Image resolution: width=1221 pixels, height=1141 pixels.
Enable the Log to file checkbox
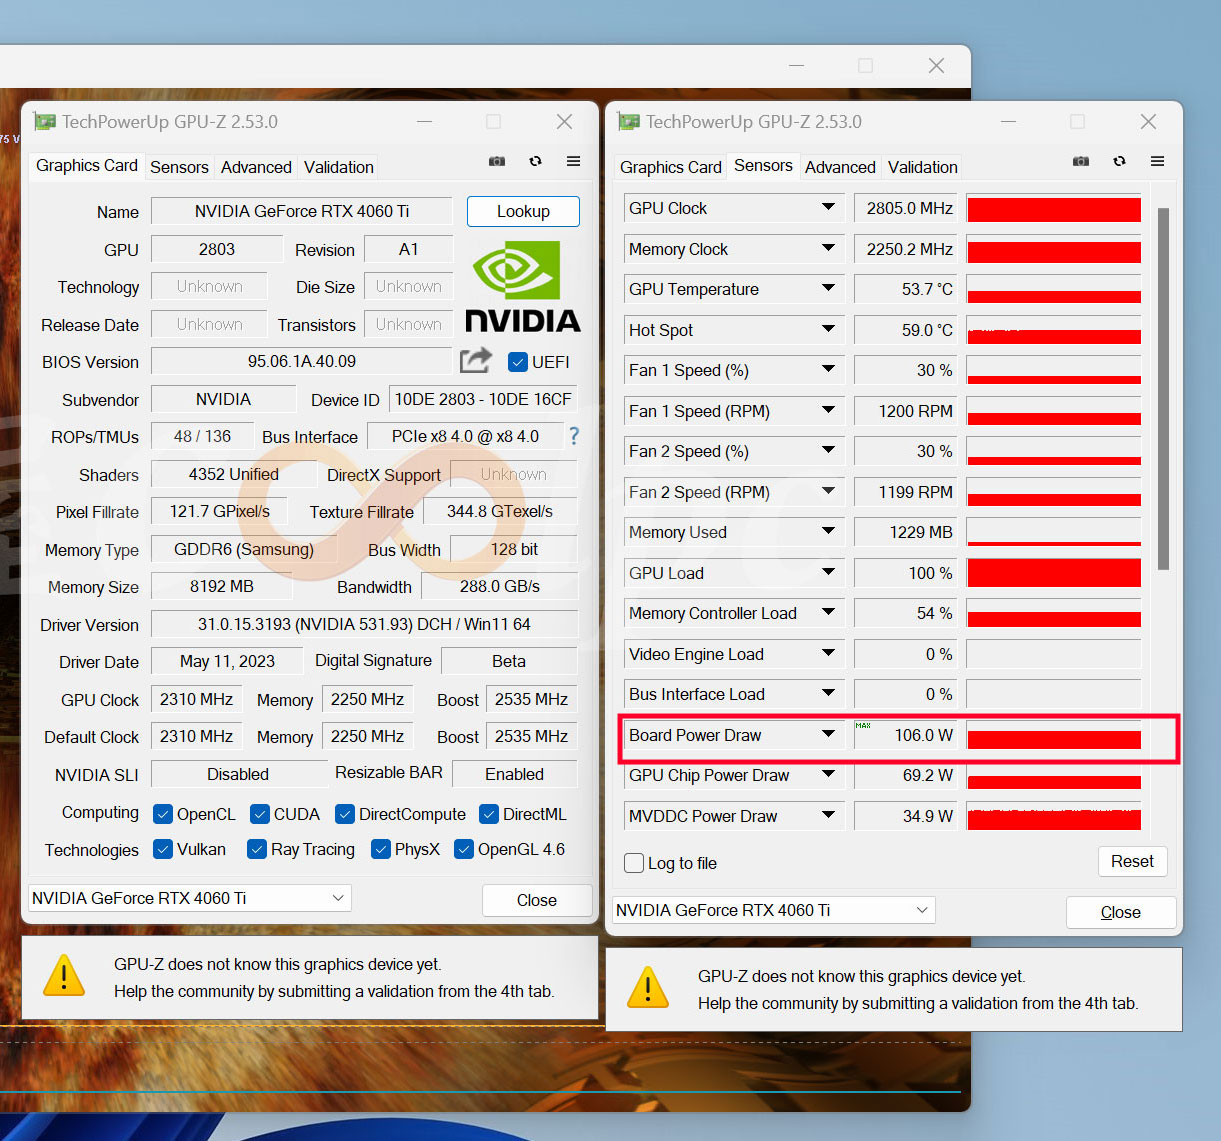(x=634, y=863)
